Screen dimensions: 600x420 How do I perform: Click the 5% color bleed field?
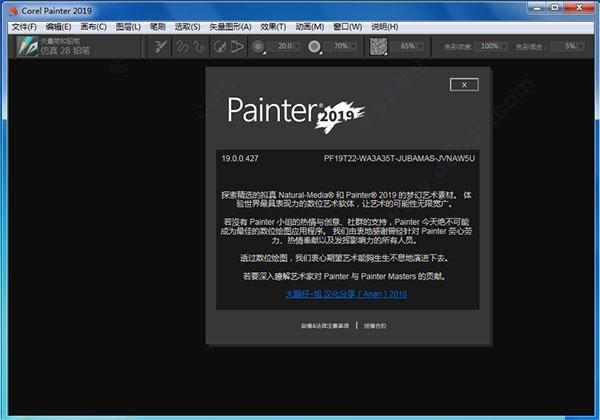click(567, 47)
